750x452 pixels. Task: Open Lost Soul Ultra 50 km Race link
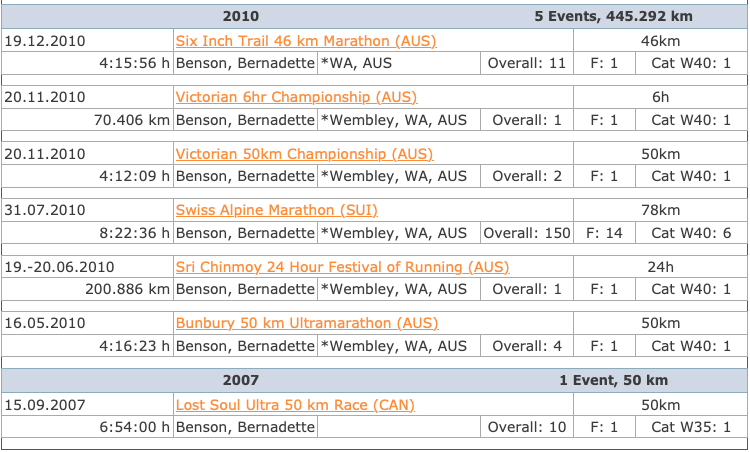click(295, 405)
